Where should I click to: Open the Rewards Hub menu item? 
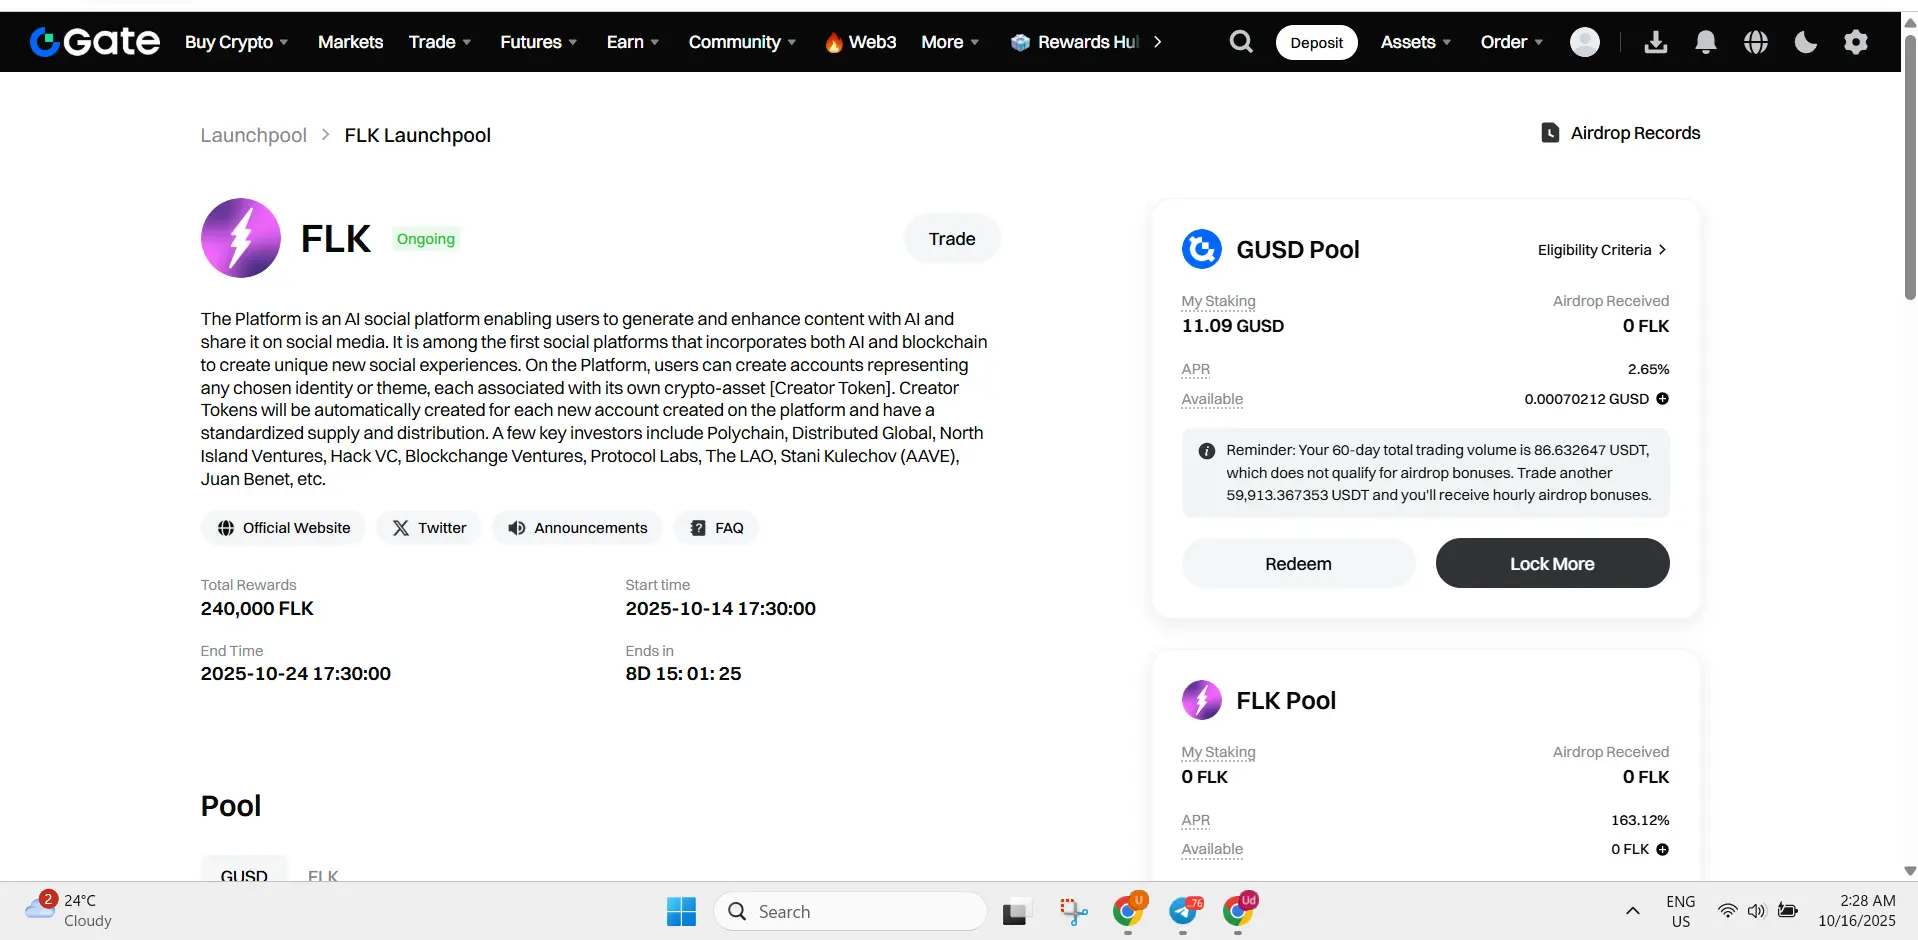[1075, 42]
